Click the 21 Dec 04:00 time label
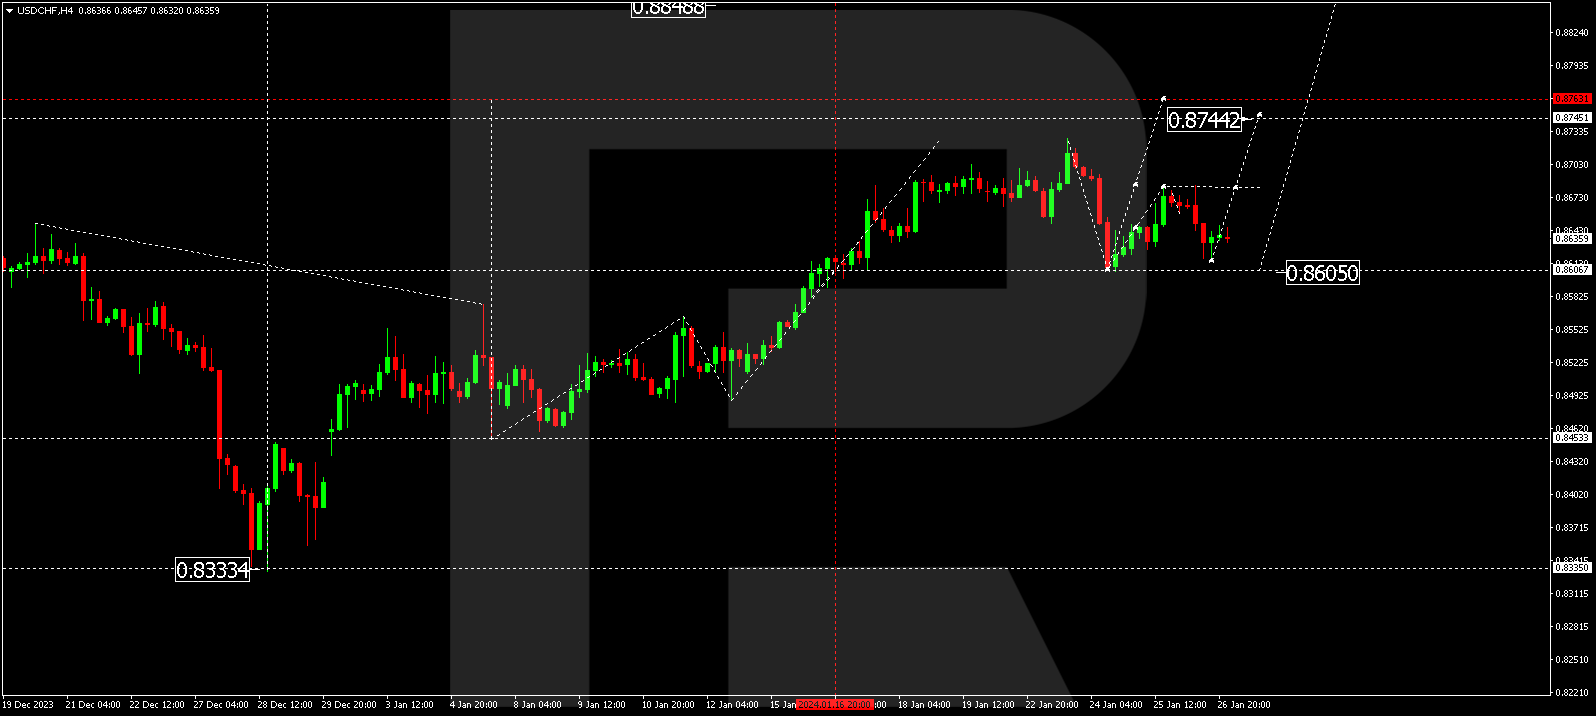This screenshot has width=1596, height=716. [93, 705]
